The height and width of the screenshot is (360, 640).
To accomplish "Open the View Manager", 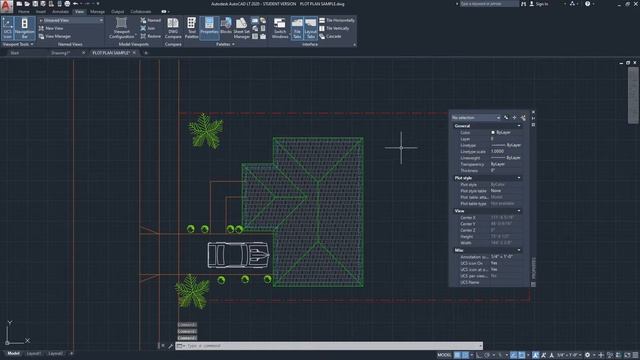I will point(55,36).
